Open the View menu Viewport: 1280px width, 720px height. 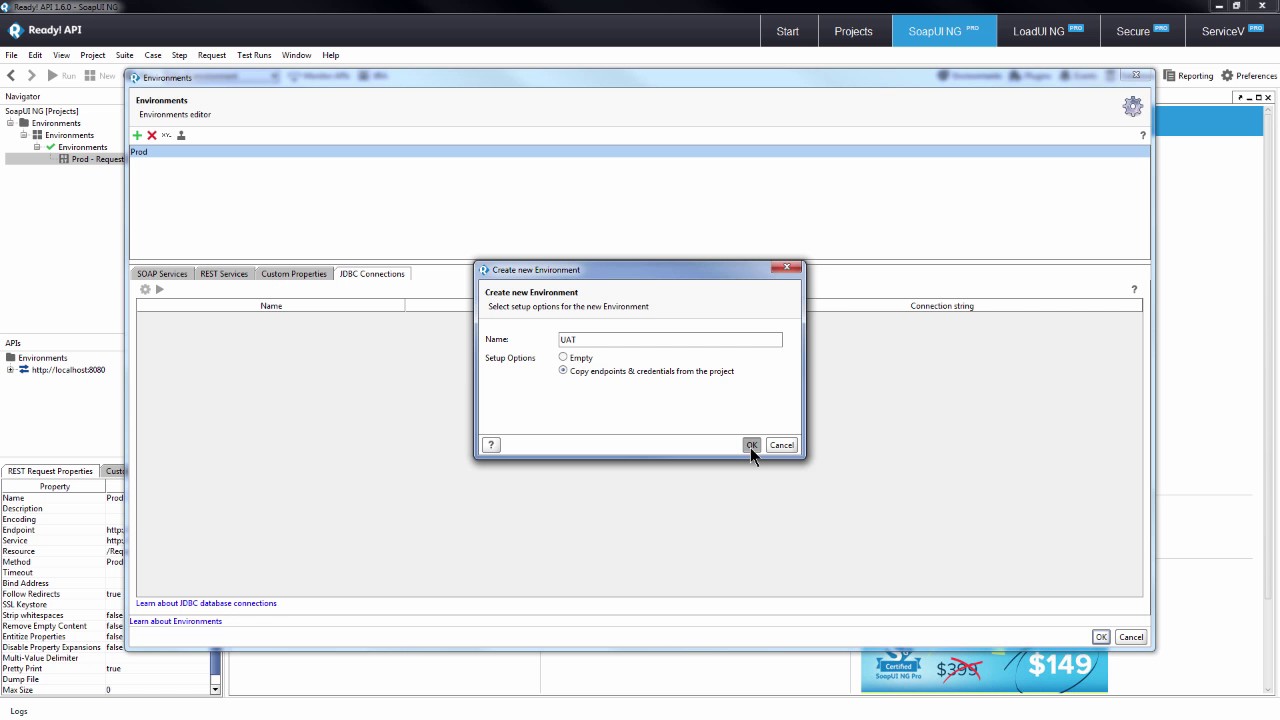click(61, 55)
